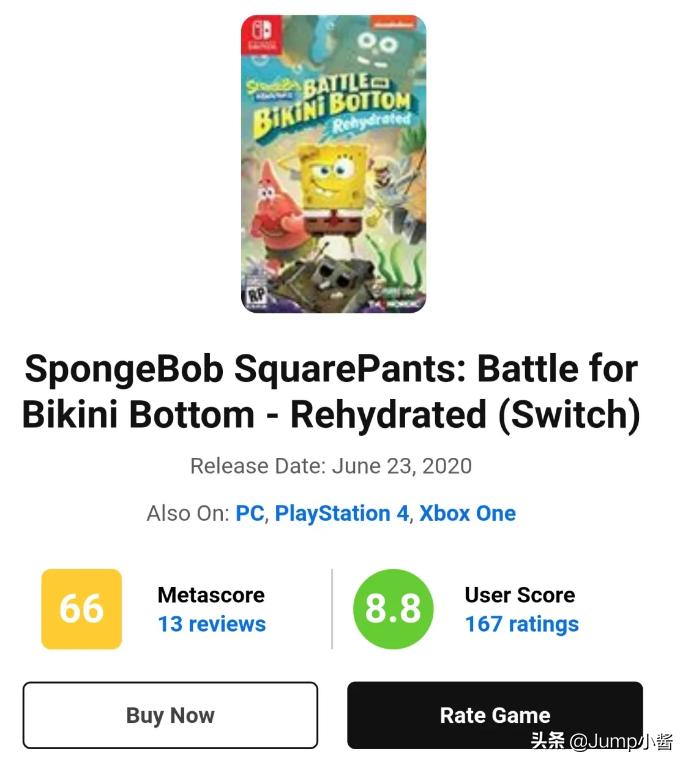Open the PlayStation 4 version link

click(342, 514)
